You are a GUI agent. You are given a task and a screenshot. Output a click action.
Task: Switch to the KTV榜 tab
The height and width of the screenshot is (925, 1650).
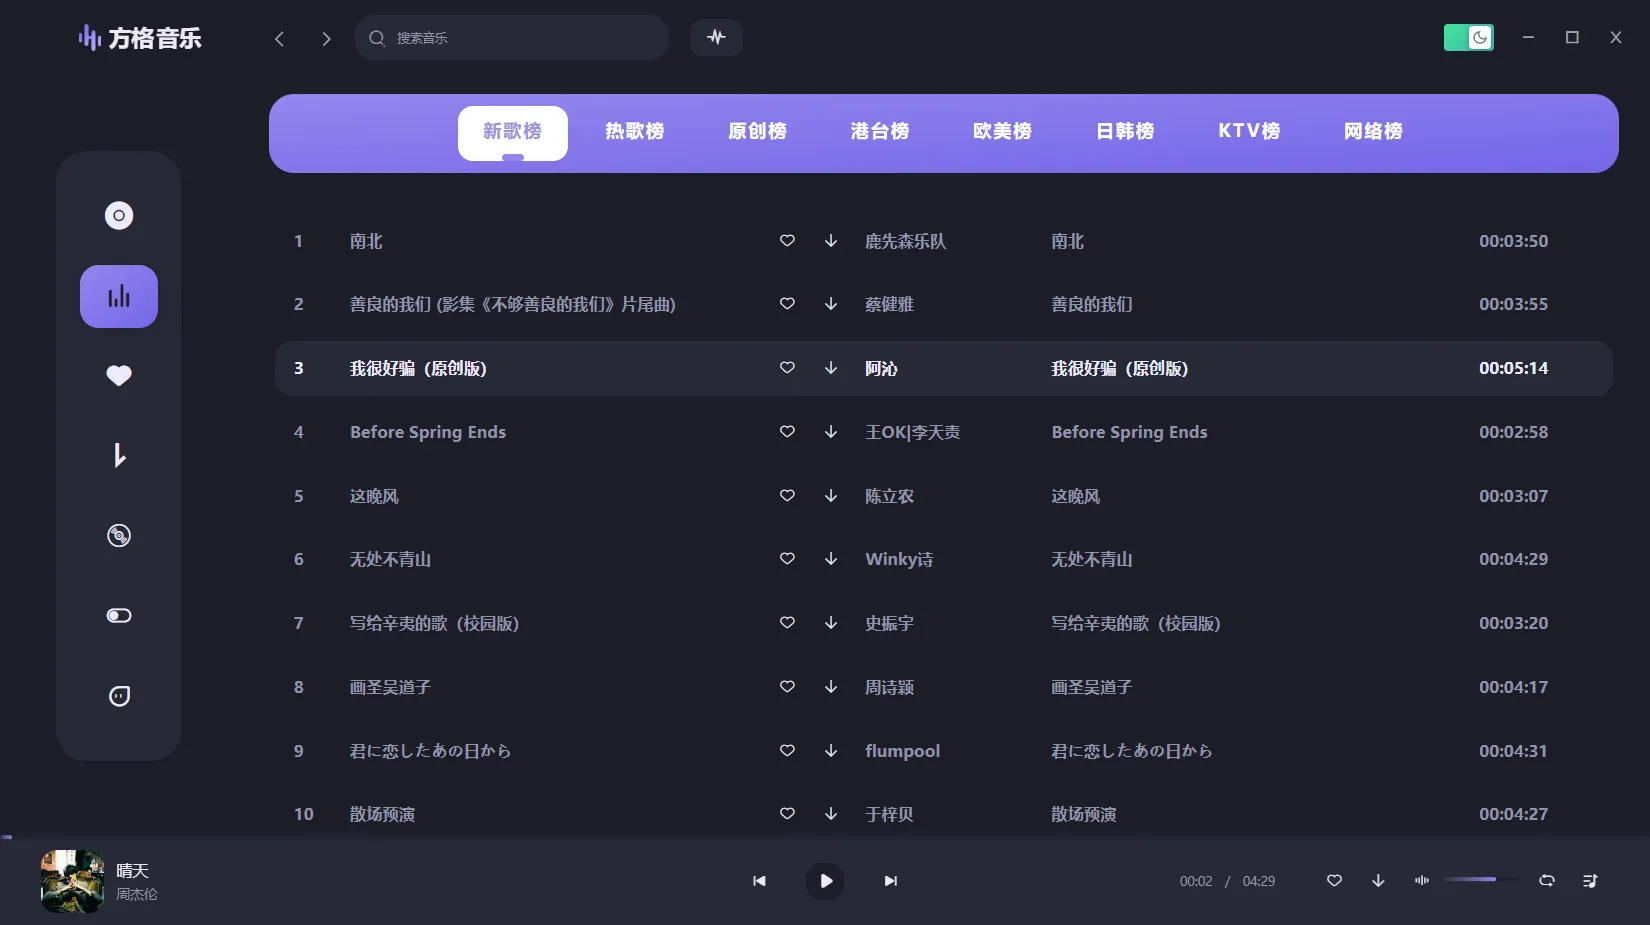[1249, 131]
